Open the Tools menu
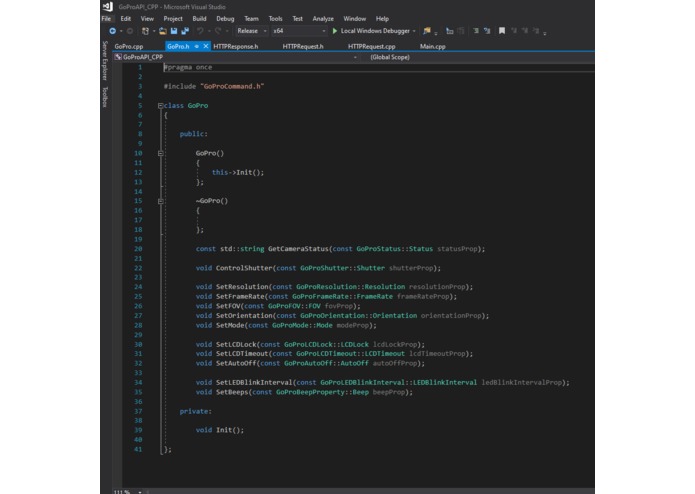 point(275,19)
